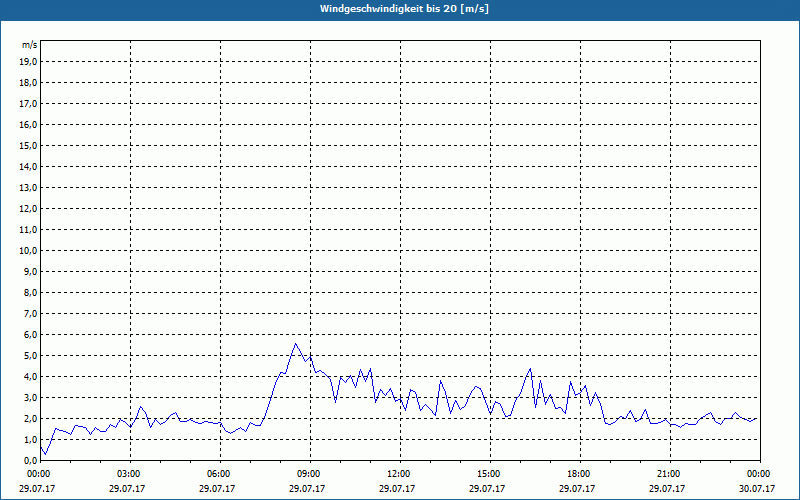Click the '2,0' y-axis value
The height and width of the screenshot is (500, 800).
coord(30,418)
